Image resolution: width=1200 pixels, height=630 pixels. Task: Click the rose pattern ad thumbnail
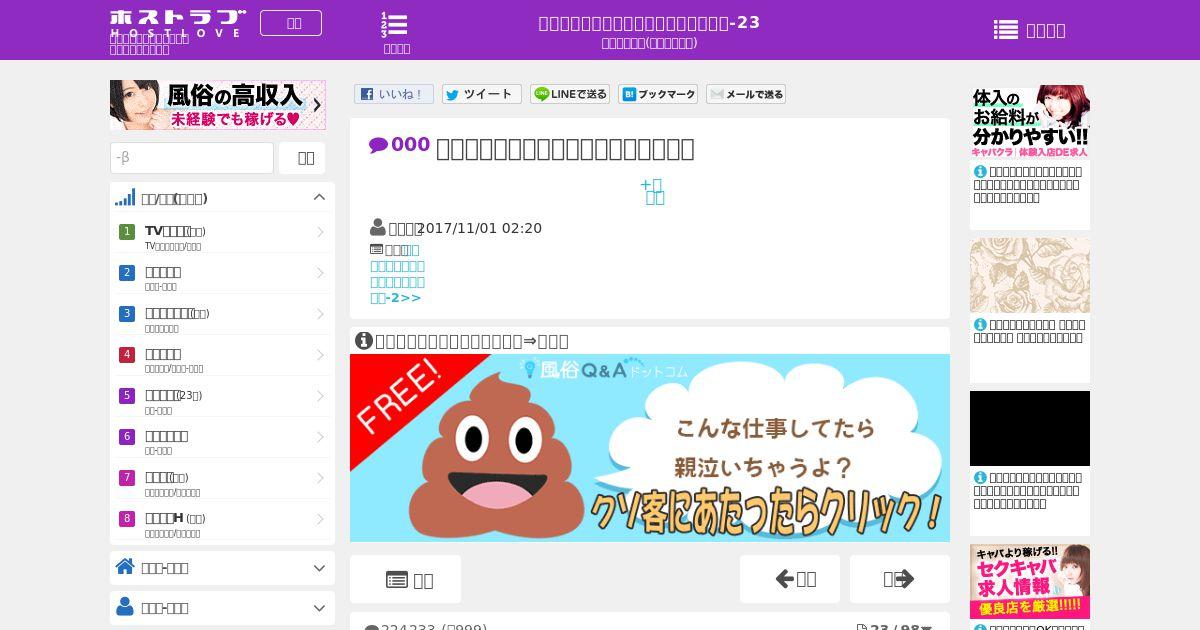pos(1030,276)
